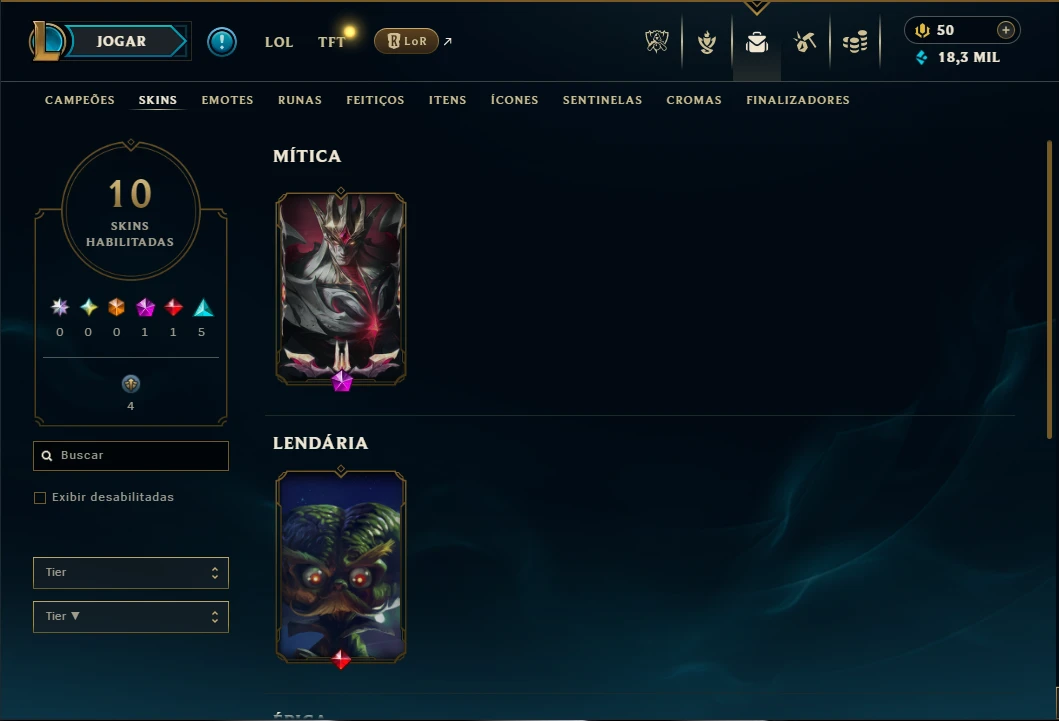Open the Emotes tab
This screenshot has height=721, width=1059.
[x=227, y=100]
